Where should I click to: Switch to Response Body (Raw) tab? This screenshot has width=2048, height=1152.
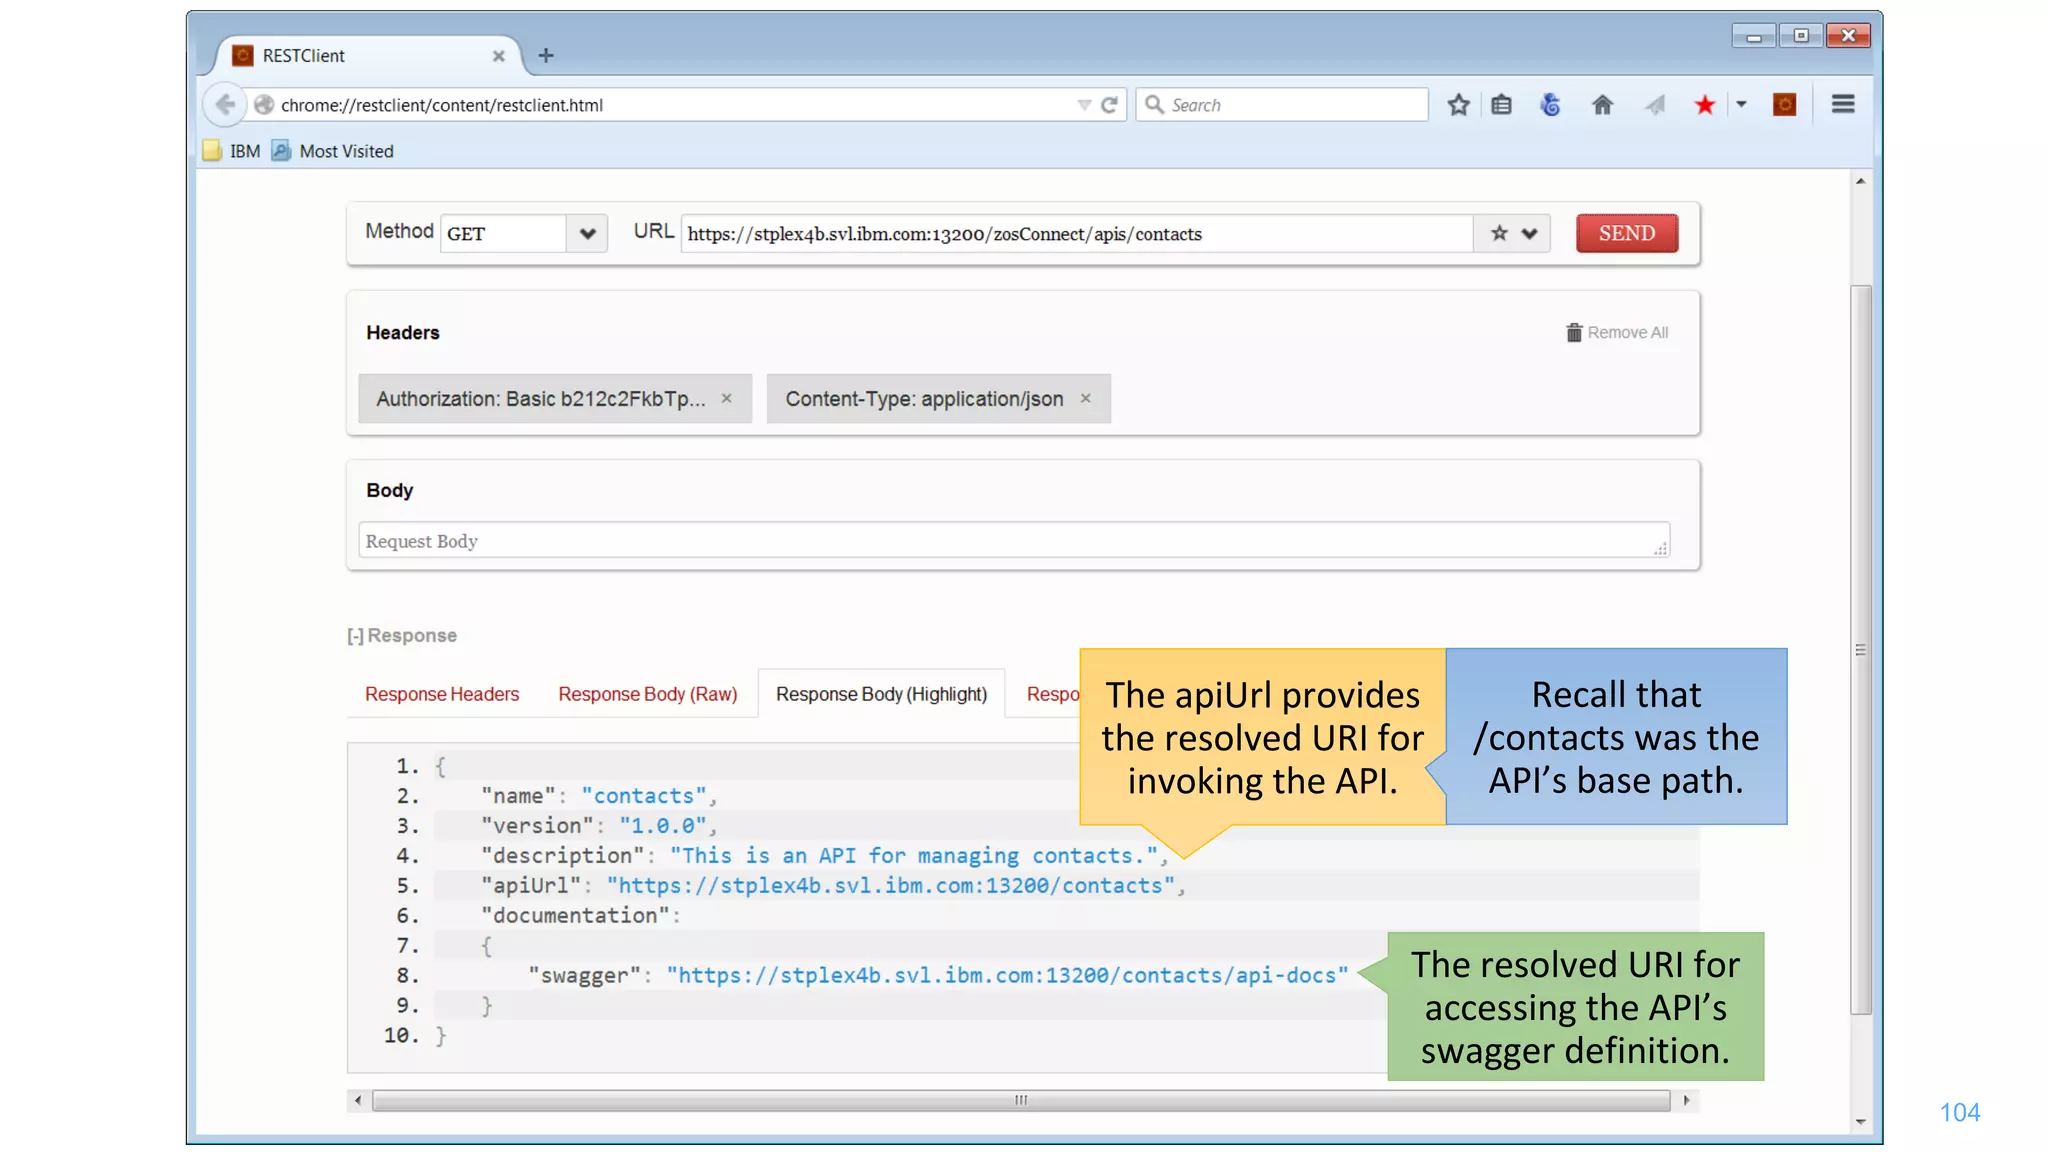(648, 694)
